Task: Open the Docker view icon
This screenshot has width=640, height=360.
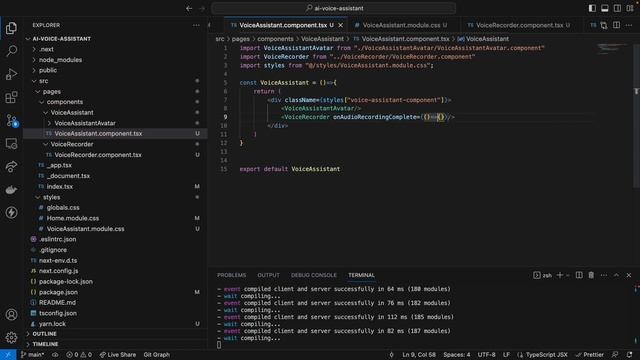Action: [x=11, y=190]
